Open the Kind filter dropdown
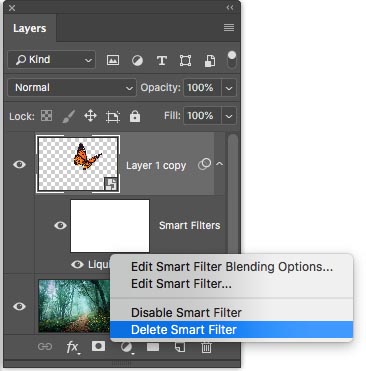Screen dimensions: 366x371 click(x=52, y=60)
